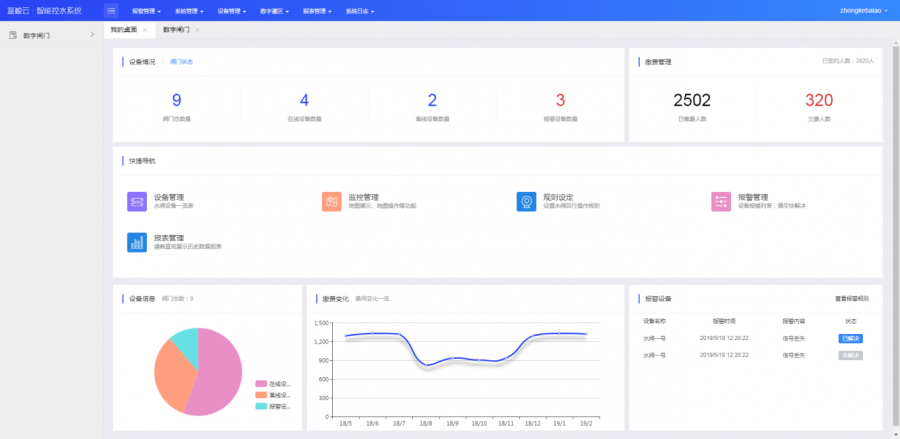Close the 我的桌面 tab
The width and height of the screenshot is (900, 439).
pyautogui.click(x=145, y=30)
